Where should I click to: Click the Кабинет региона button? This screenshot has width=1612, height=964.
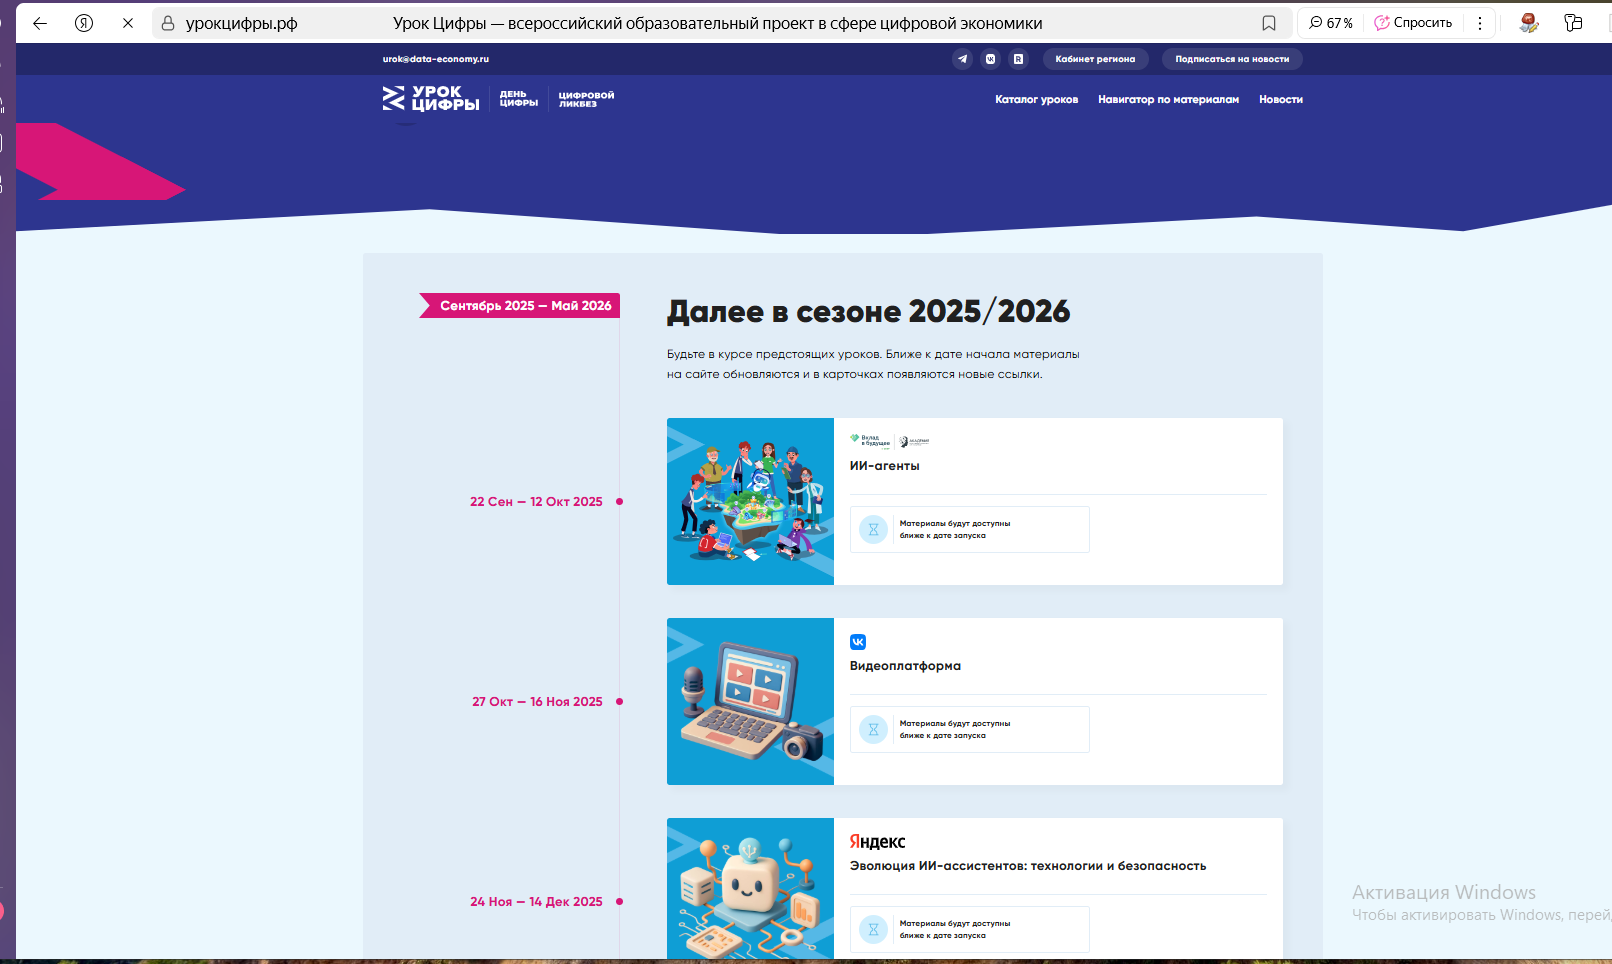click(1095, 59)
